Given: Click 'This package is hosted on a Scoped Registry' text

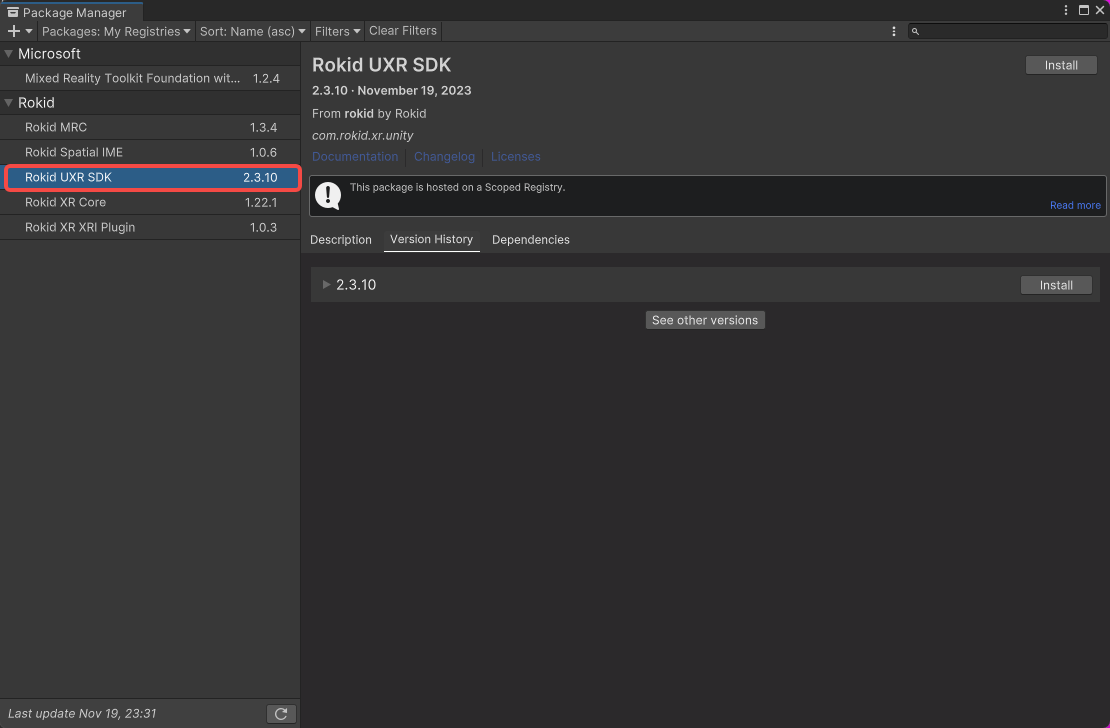Looking at the screenshot, I should pos(457,188).
